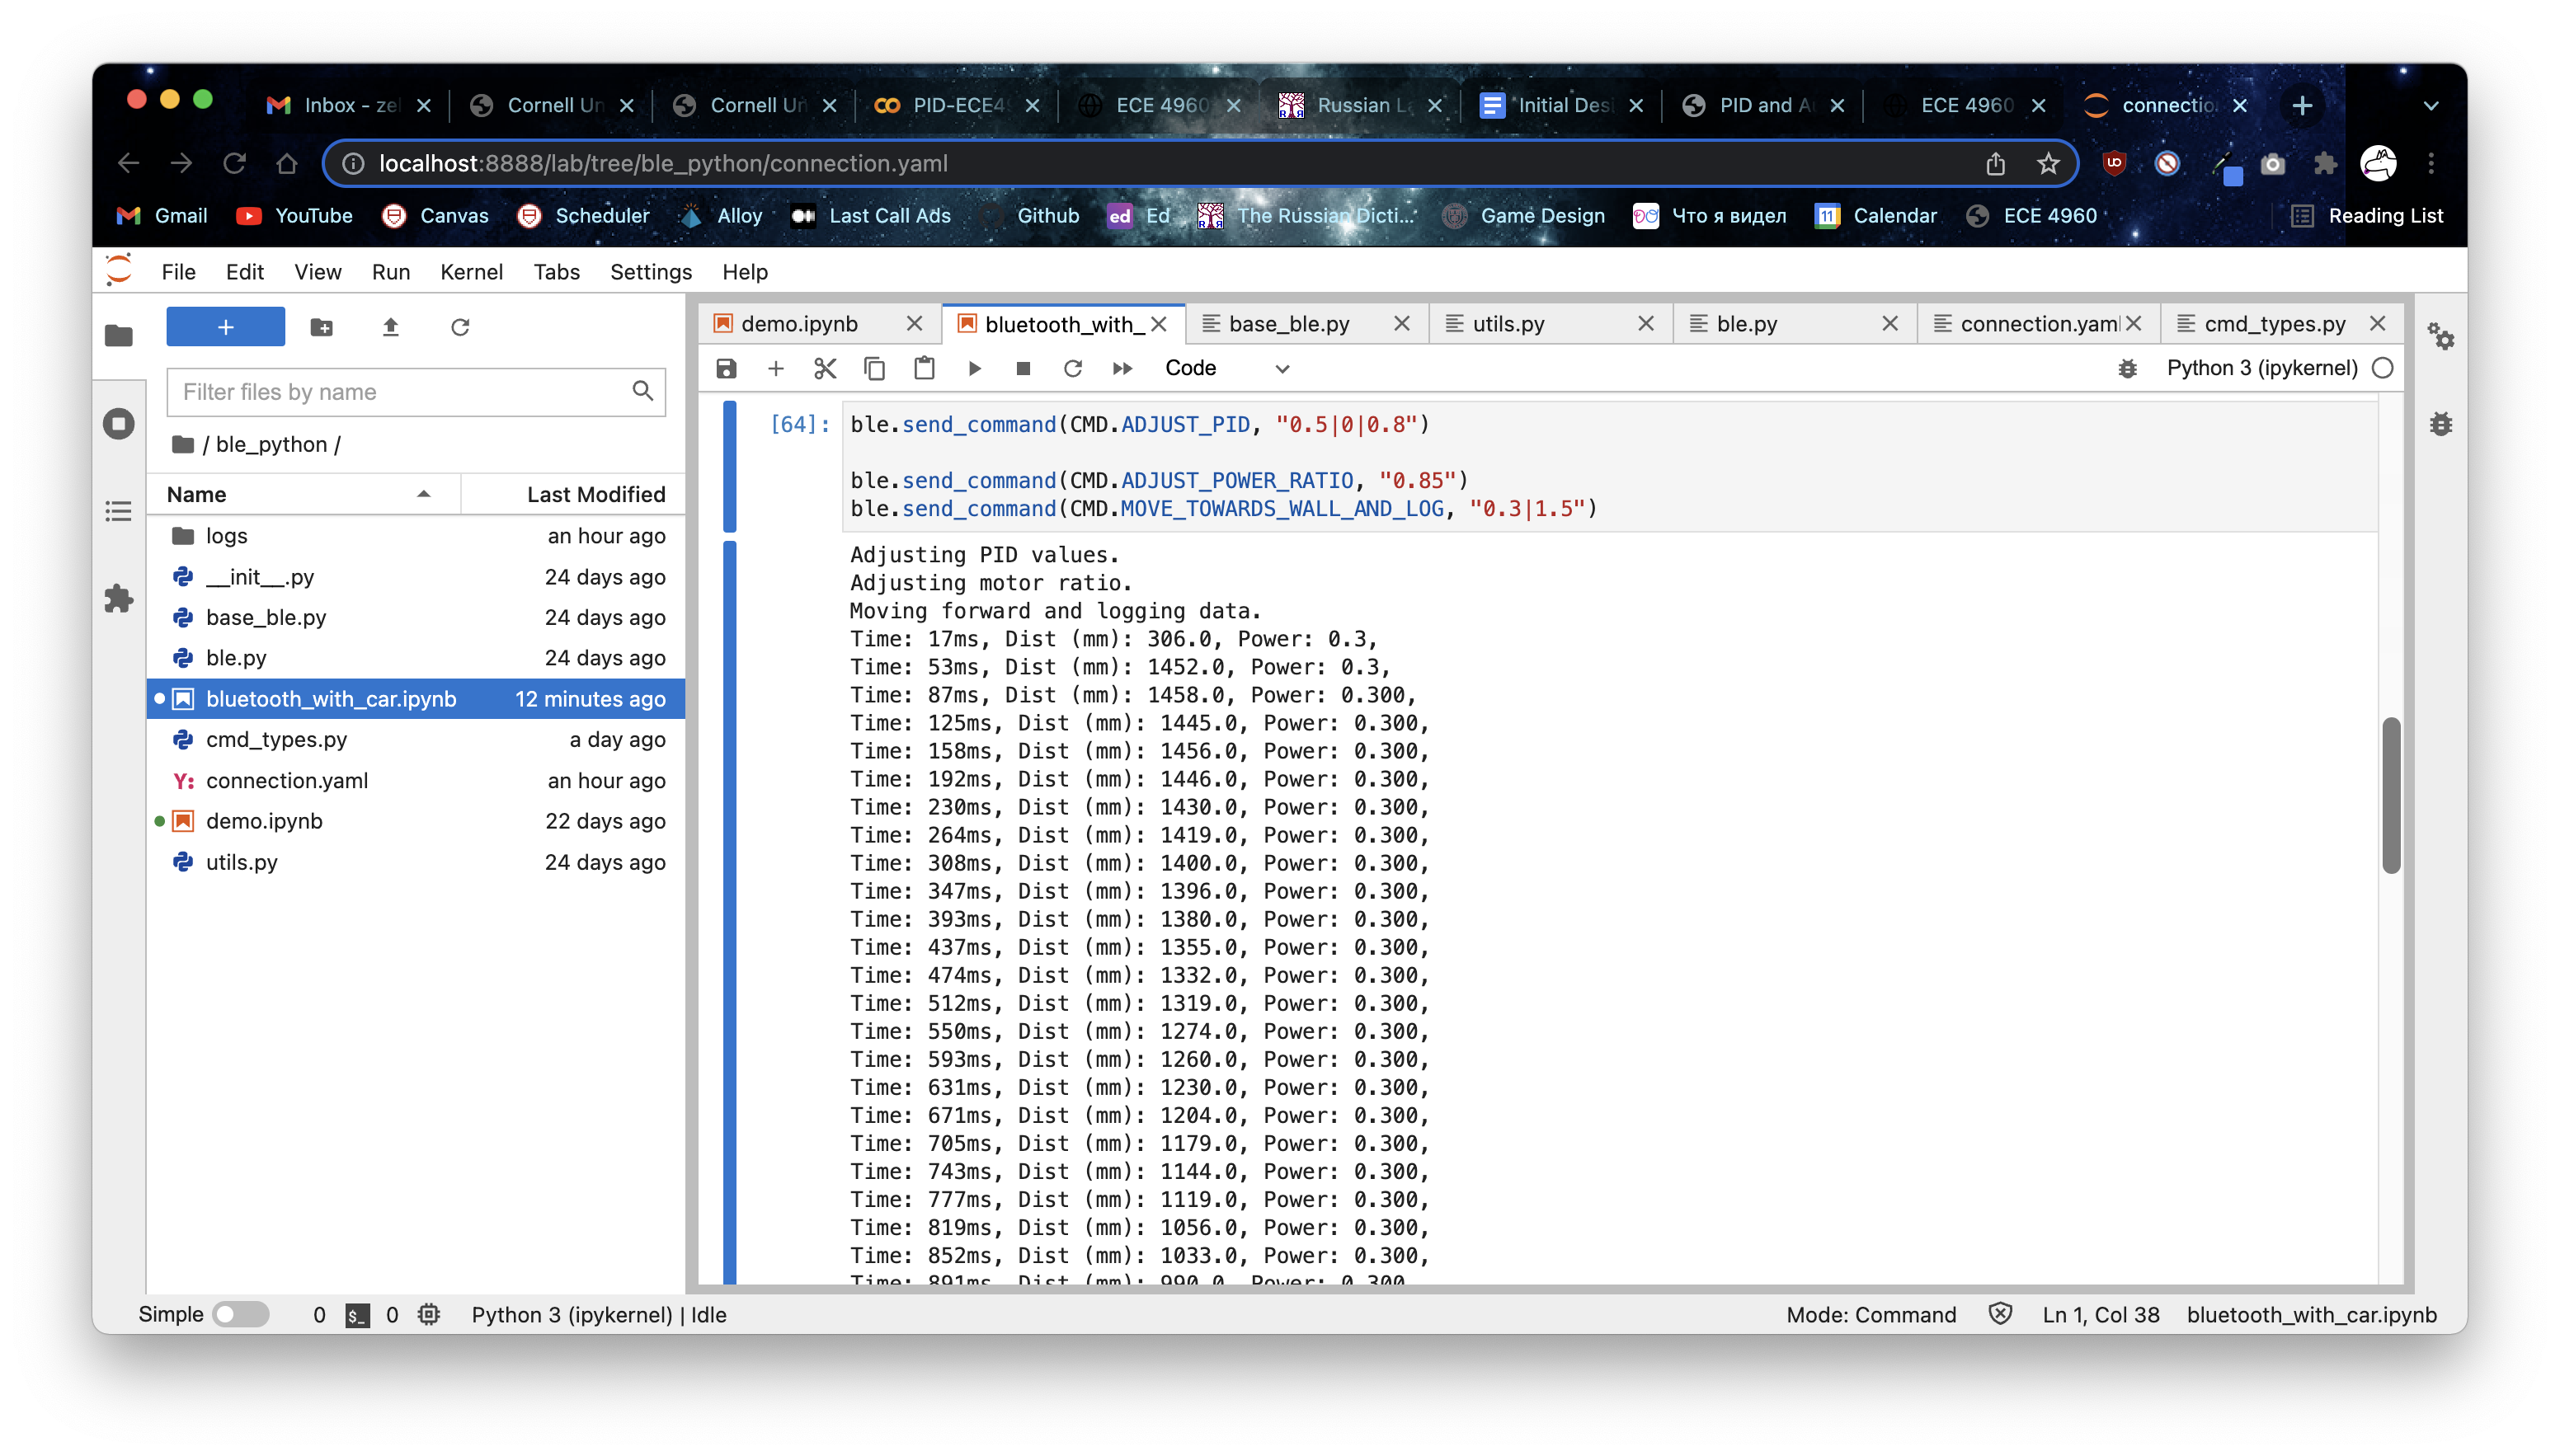The image size is (2560, 1456).
Task: Refresh the file list
Action: click(460, 327)
